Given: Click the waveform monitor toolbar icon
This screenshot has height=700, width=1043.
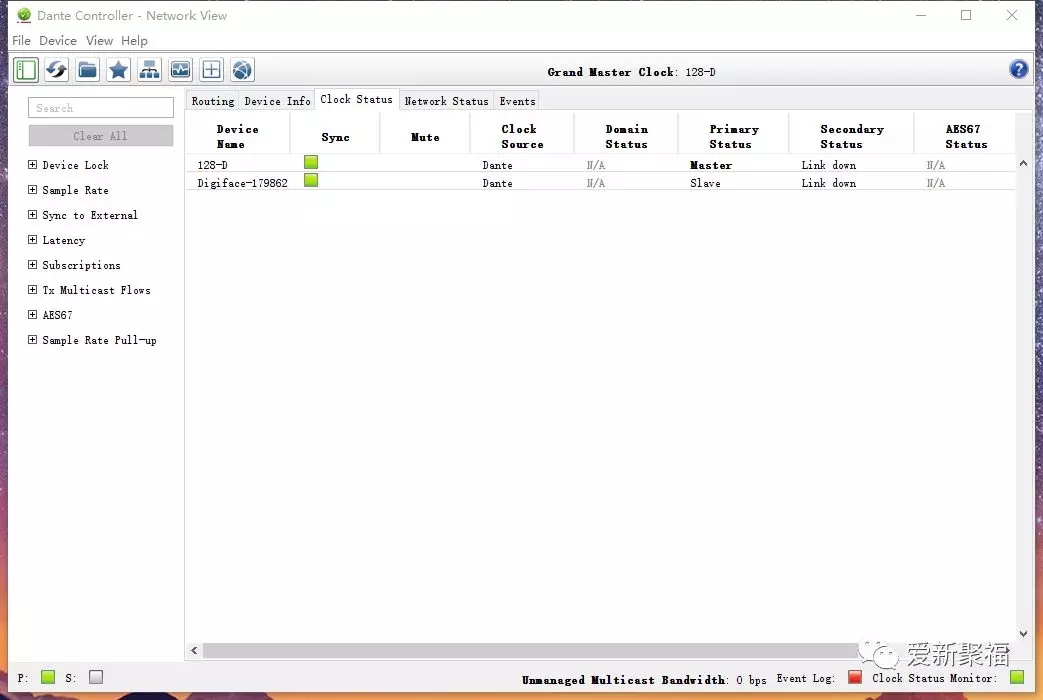Looking at the screenshot, I should pos(180,70).
